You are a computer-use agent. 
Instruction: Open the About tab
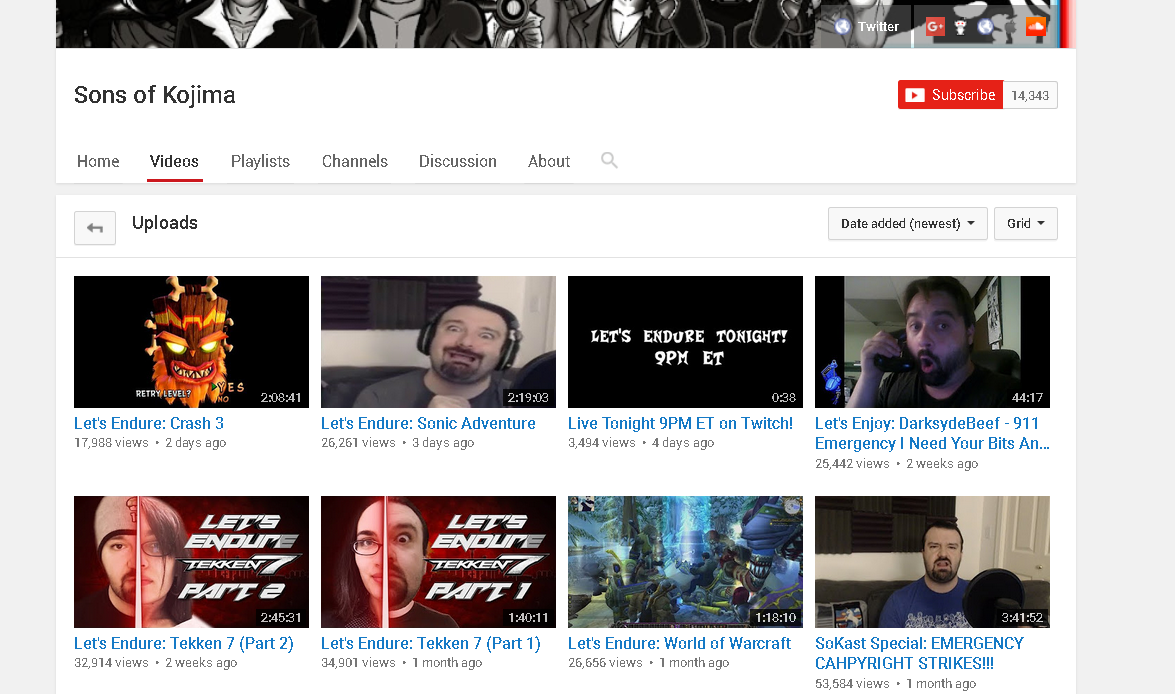(x=549, y=161)
